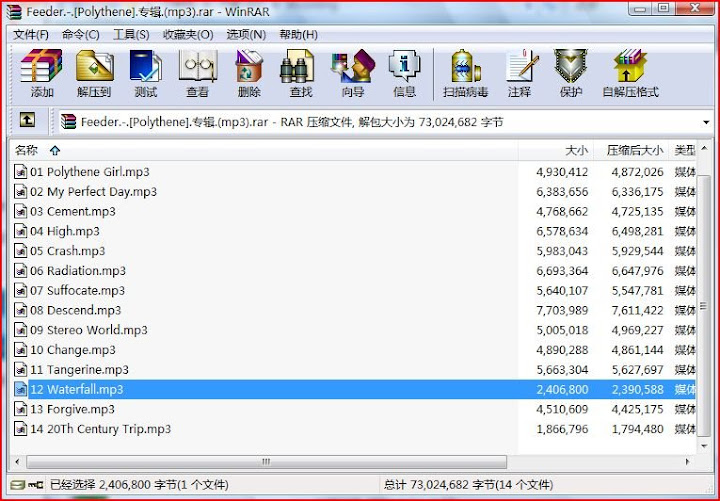Click the 解压到 (Extract To) icon
The width and height of the screenshot is (720, 501).
94,73
